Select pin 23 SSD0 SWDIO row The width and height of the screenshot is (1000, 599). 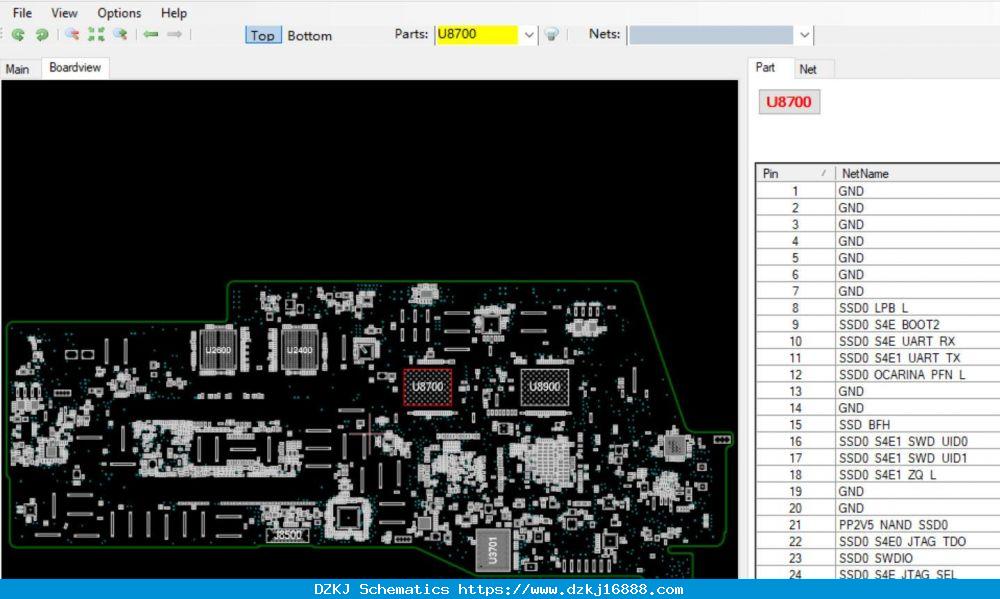coord(878,558)
